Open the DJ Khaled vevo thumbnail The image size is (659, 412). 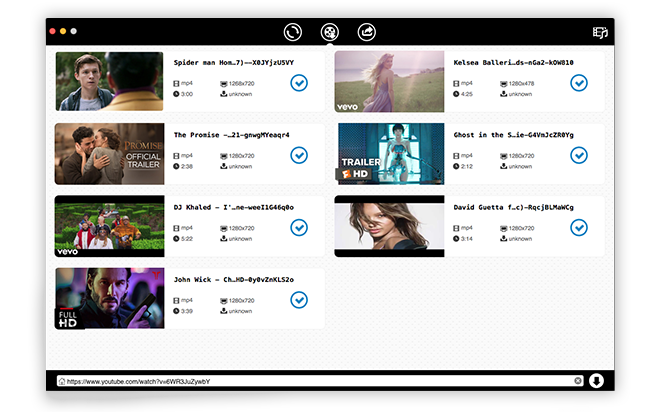(x=109, y=226)
